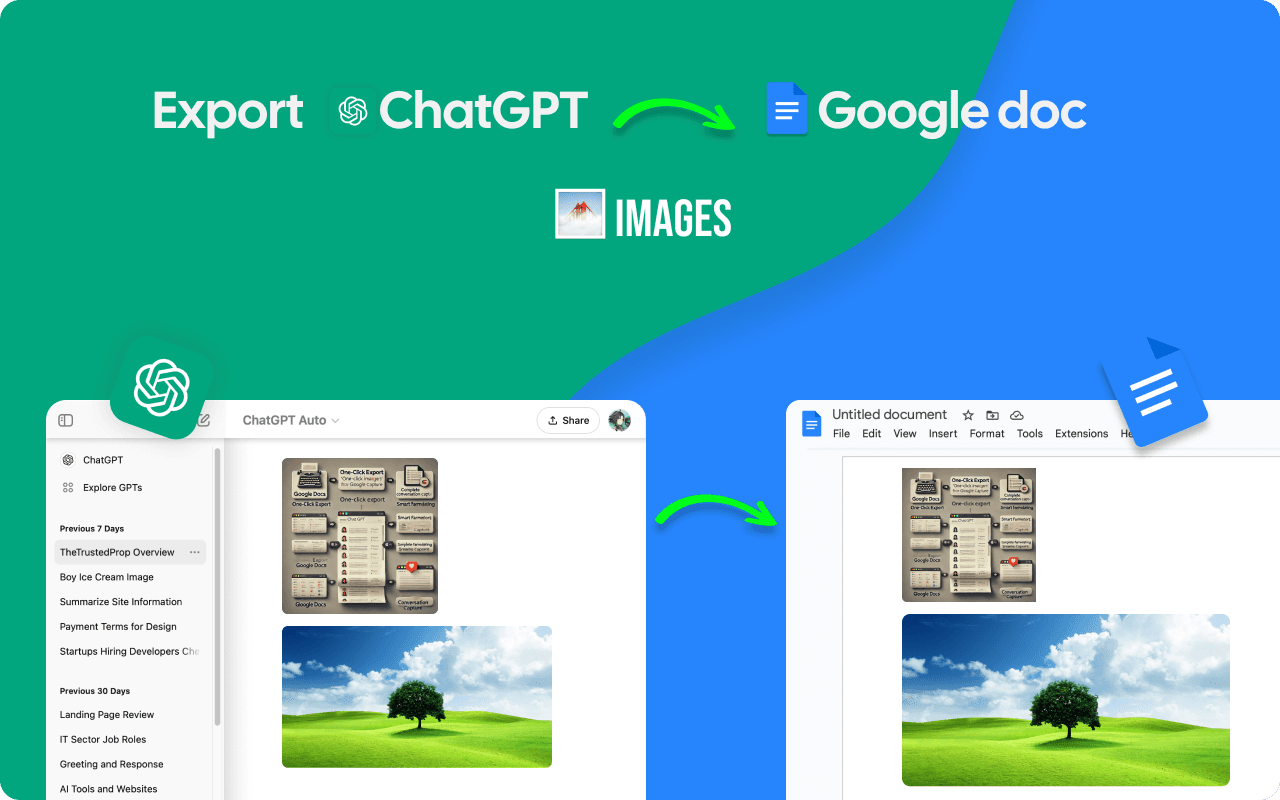Open the Insert menu in Google Docs

(x=943, y=434)
